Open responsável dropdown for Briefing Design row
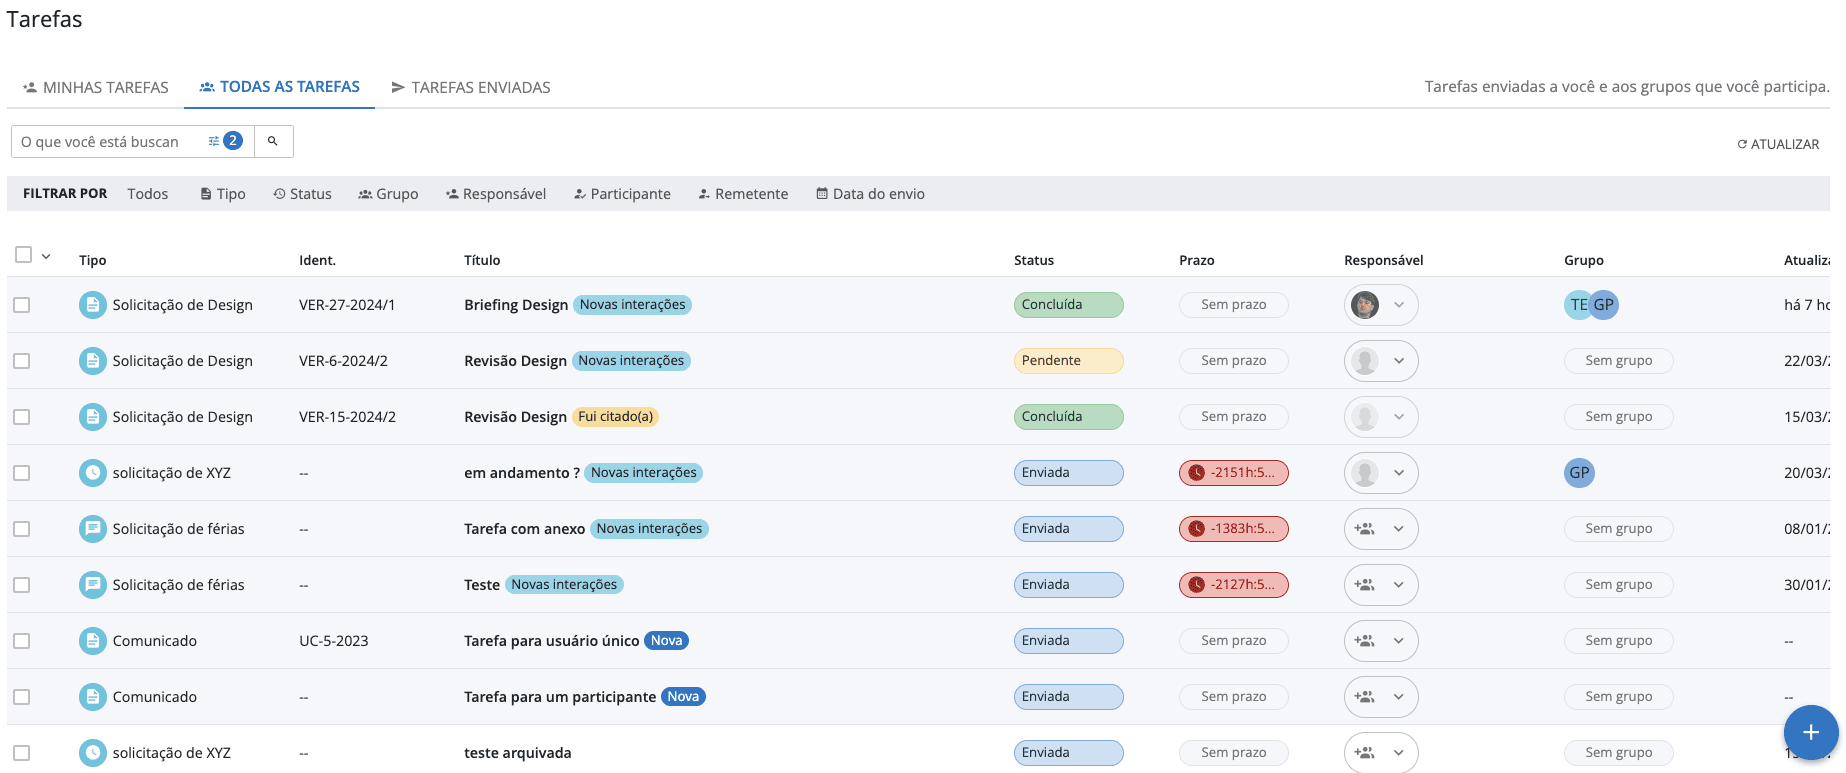1846x773 pixels. 1399,305
